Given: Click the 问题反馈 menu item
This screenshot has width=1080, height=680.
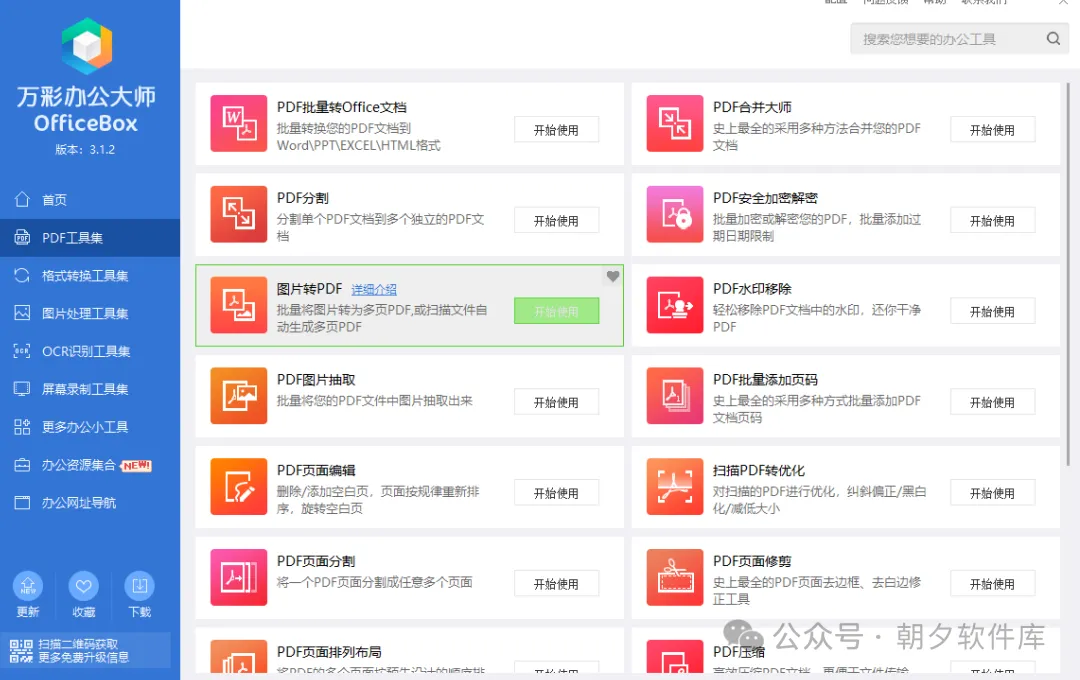Looking at the screenshot, I should pyautogui.click(x=888, y=3).
